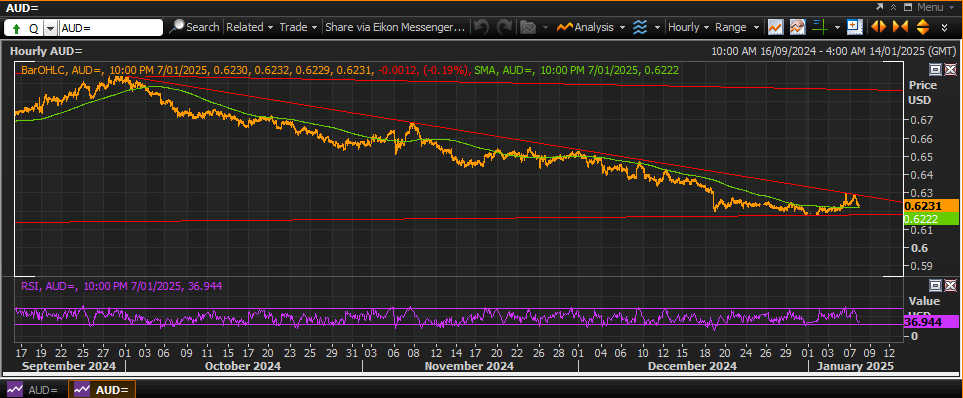Click the blue wavy lines indicator icon
Screen dimensions: 963x398
click(x=640, y=27)
